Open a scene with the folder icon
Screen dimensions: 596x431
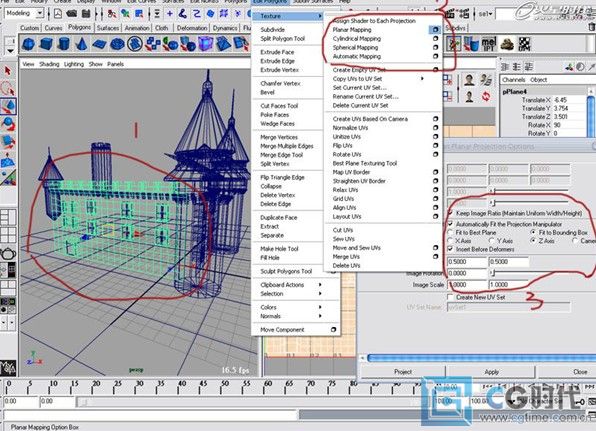coord(71,14)
